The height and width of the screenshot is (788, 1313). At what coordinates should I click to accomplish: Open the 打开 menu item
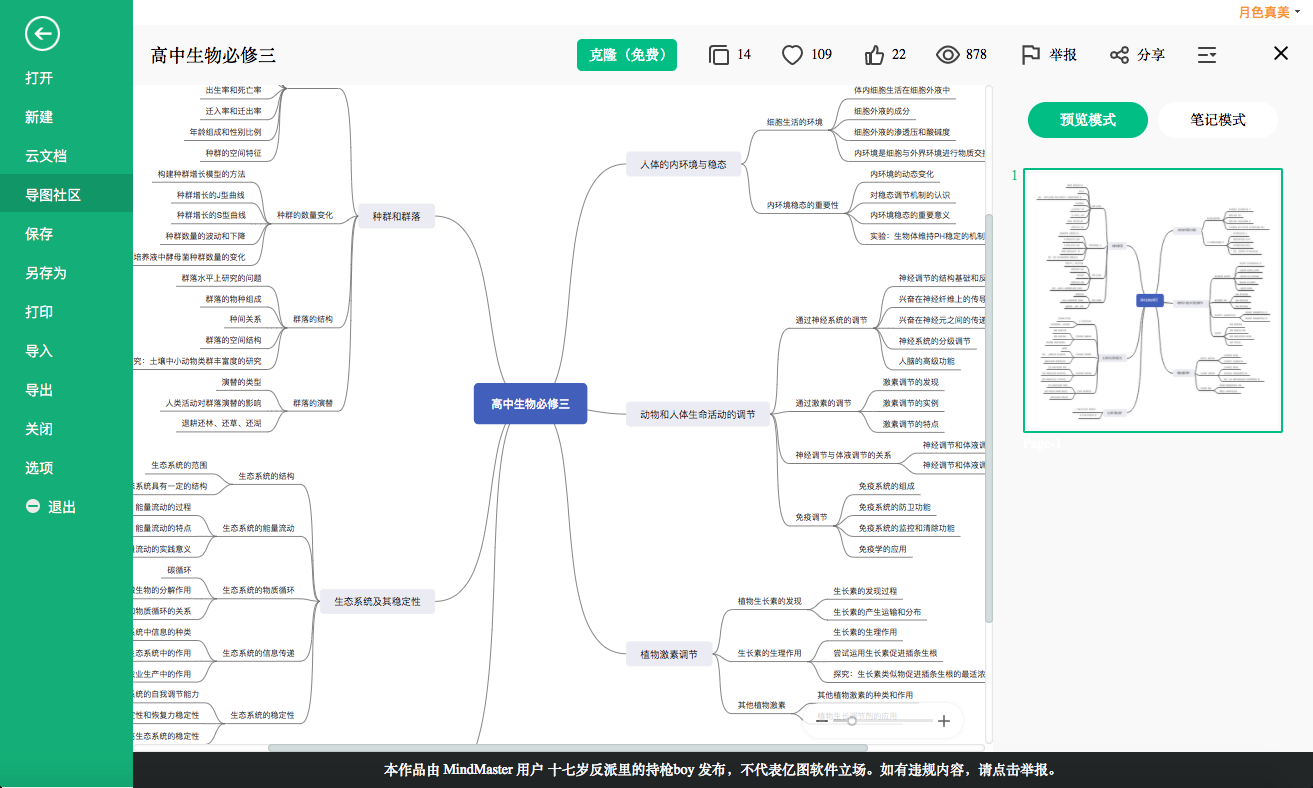tap(66, 78)
